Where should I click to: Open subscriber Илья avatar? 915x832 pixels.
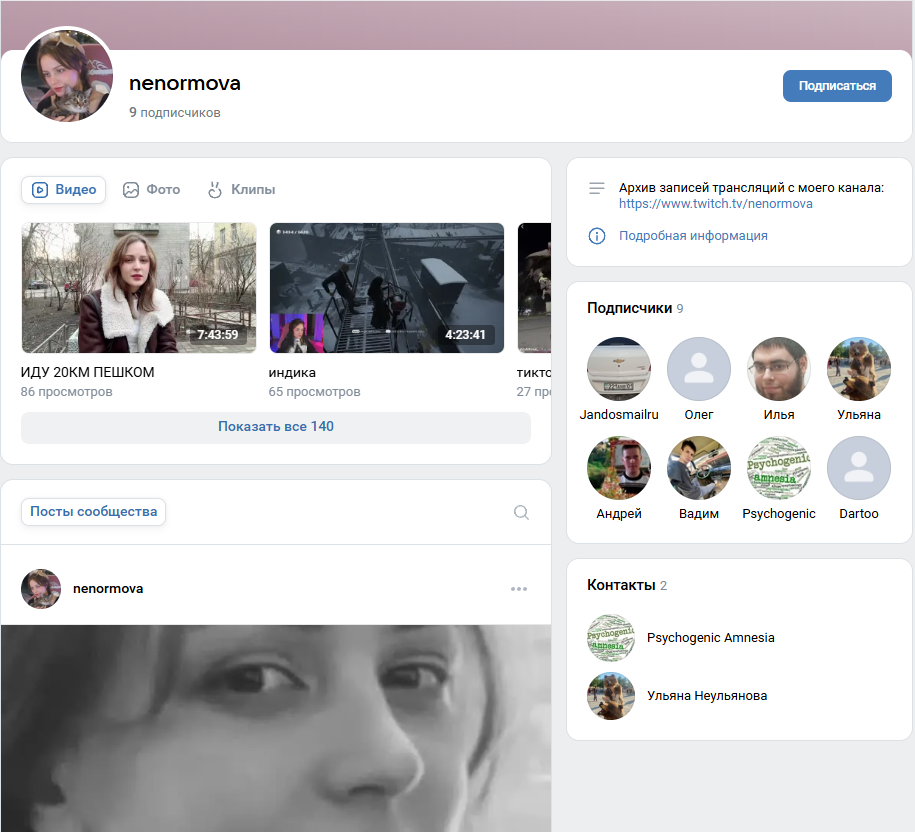click(778, 369)
